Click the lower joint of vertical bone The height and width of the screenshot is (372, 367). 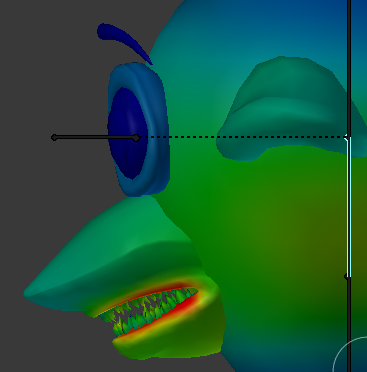(x=347, y=276)
